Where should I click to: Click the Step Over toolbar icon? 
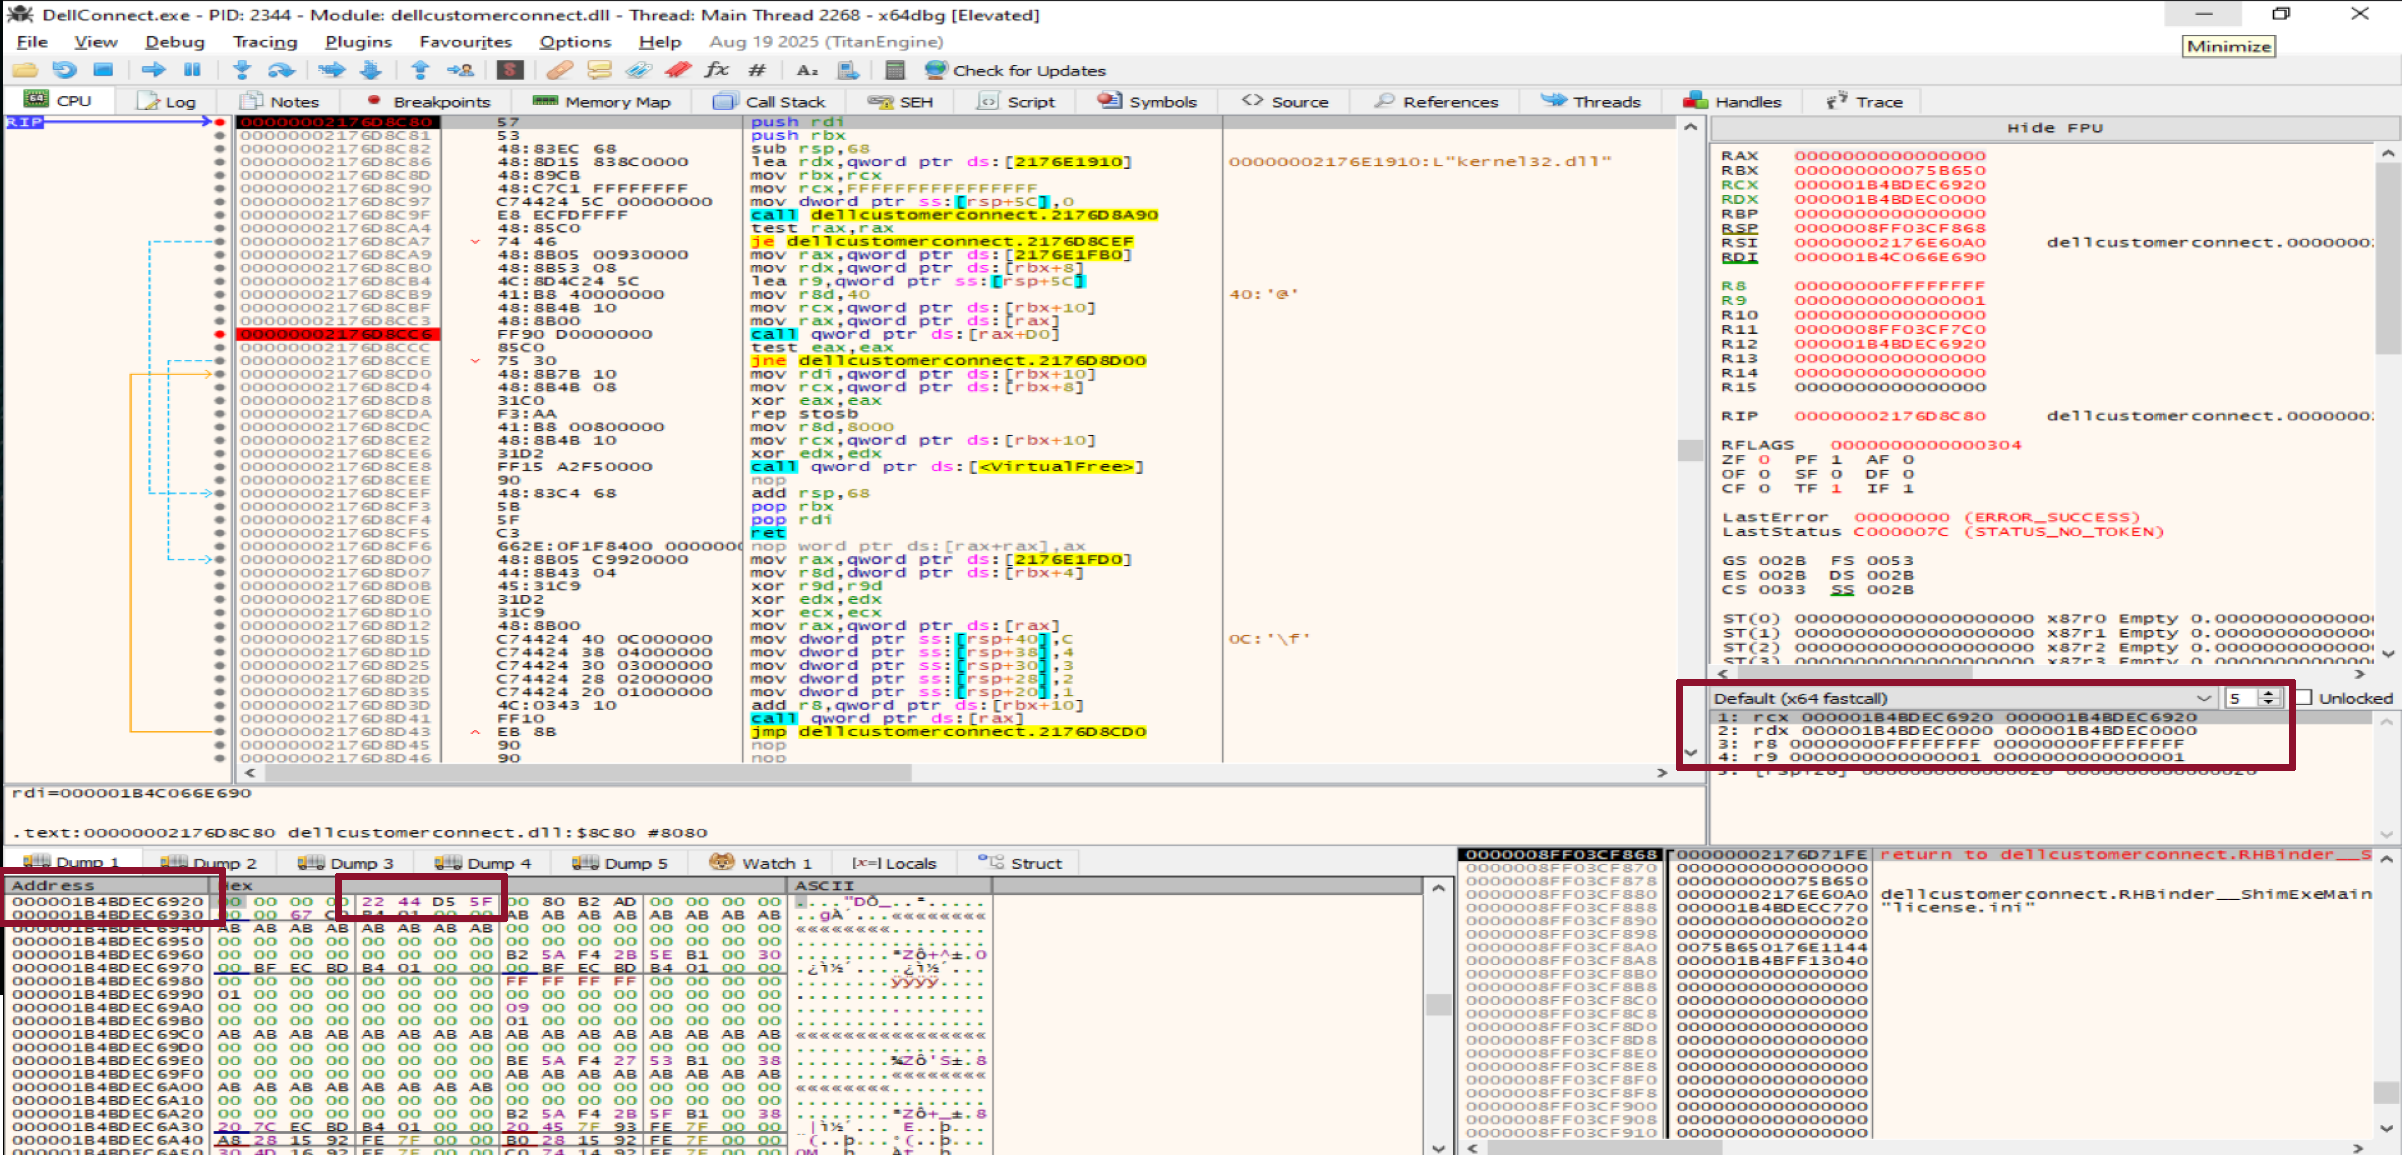tap(281, 70)
